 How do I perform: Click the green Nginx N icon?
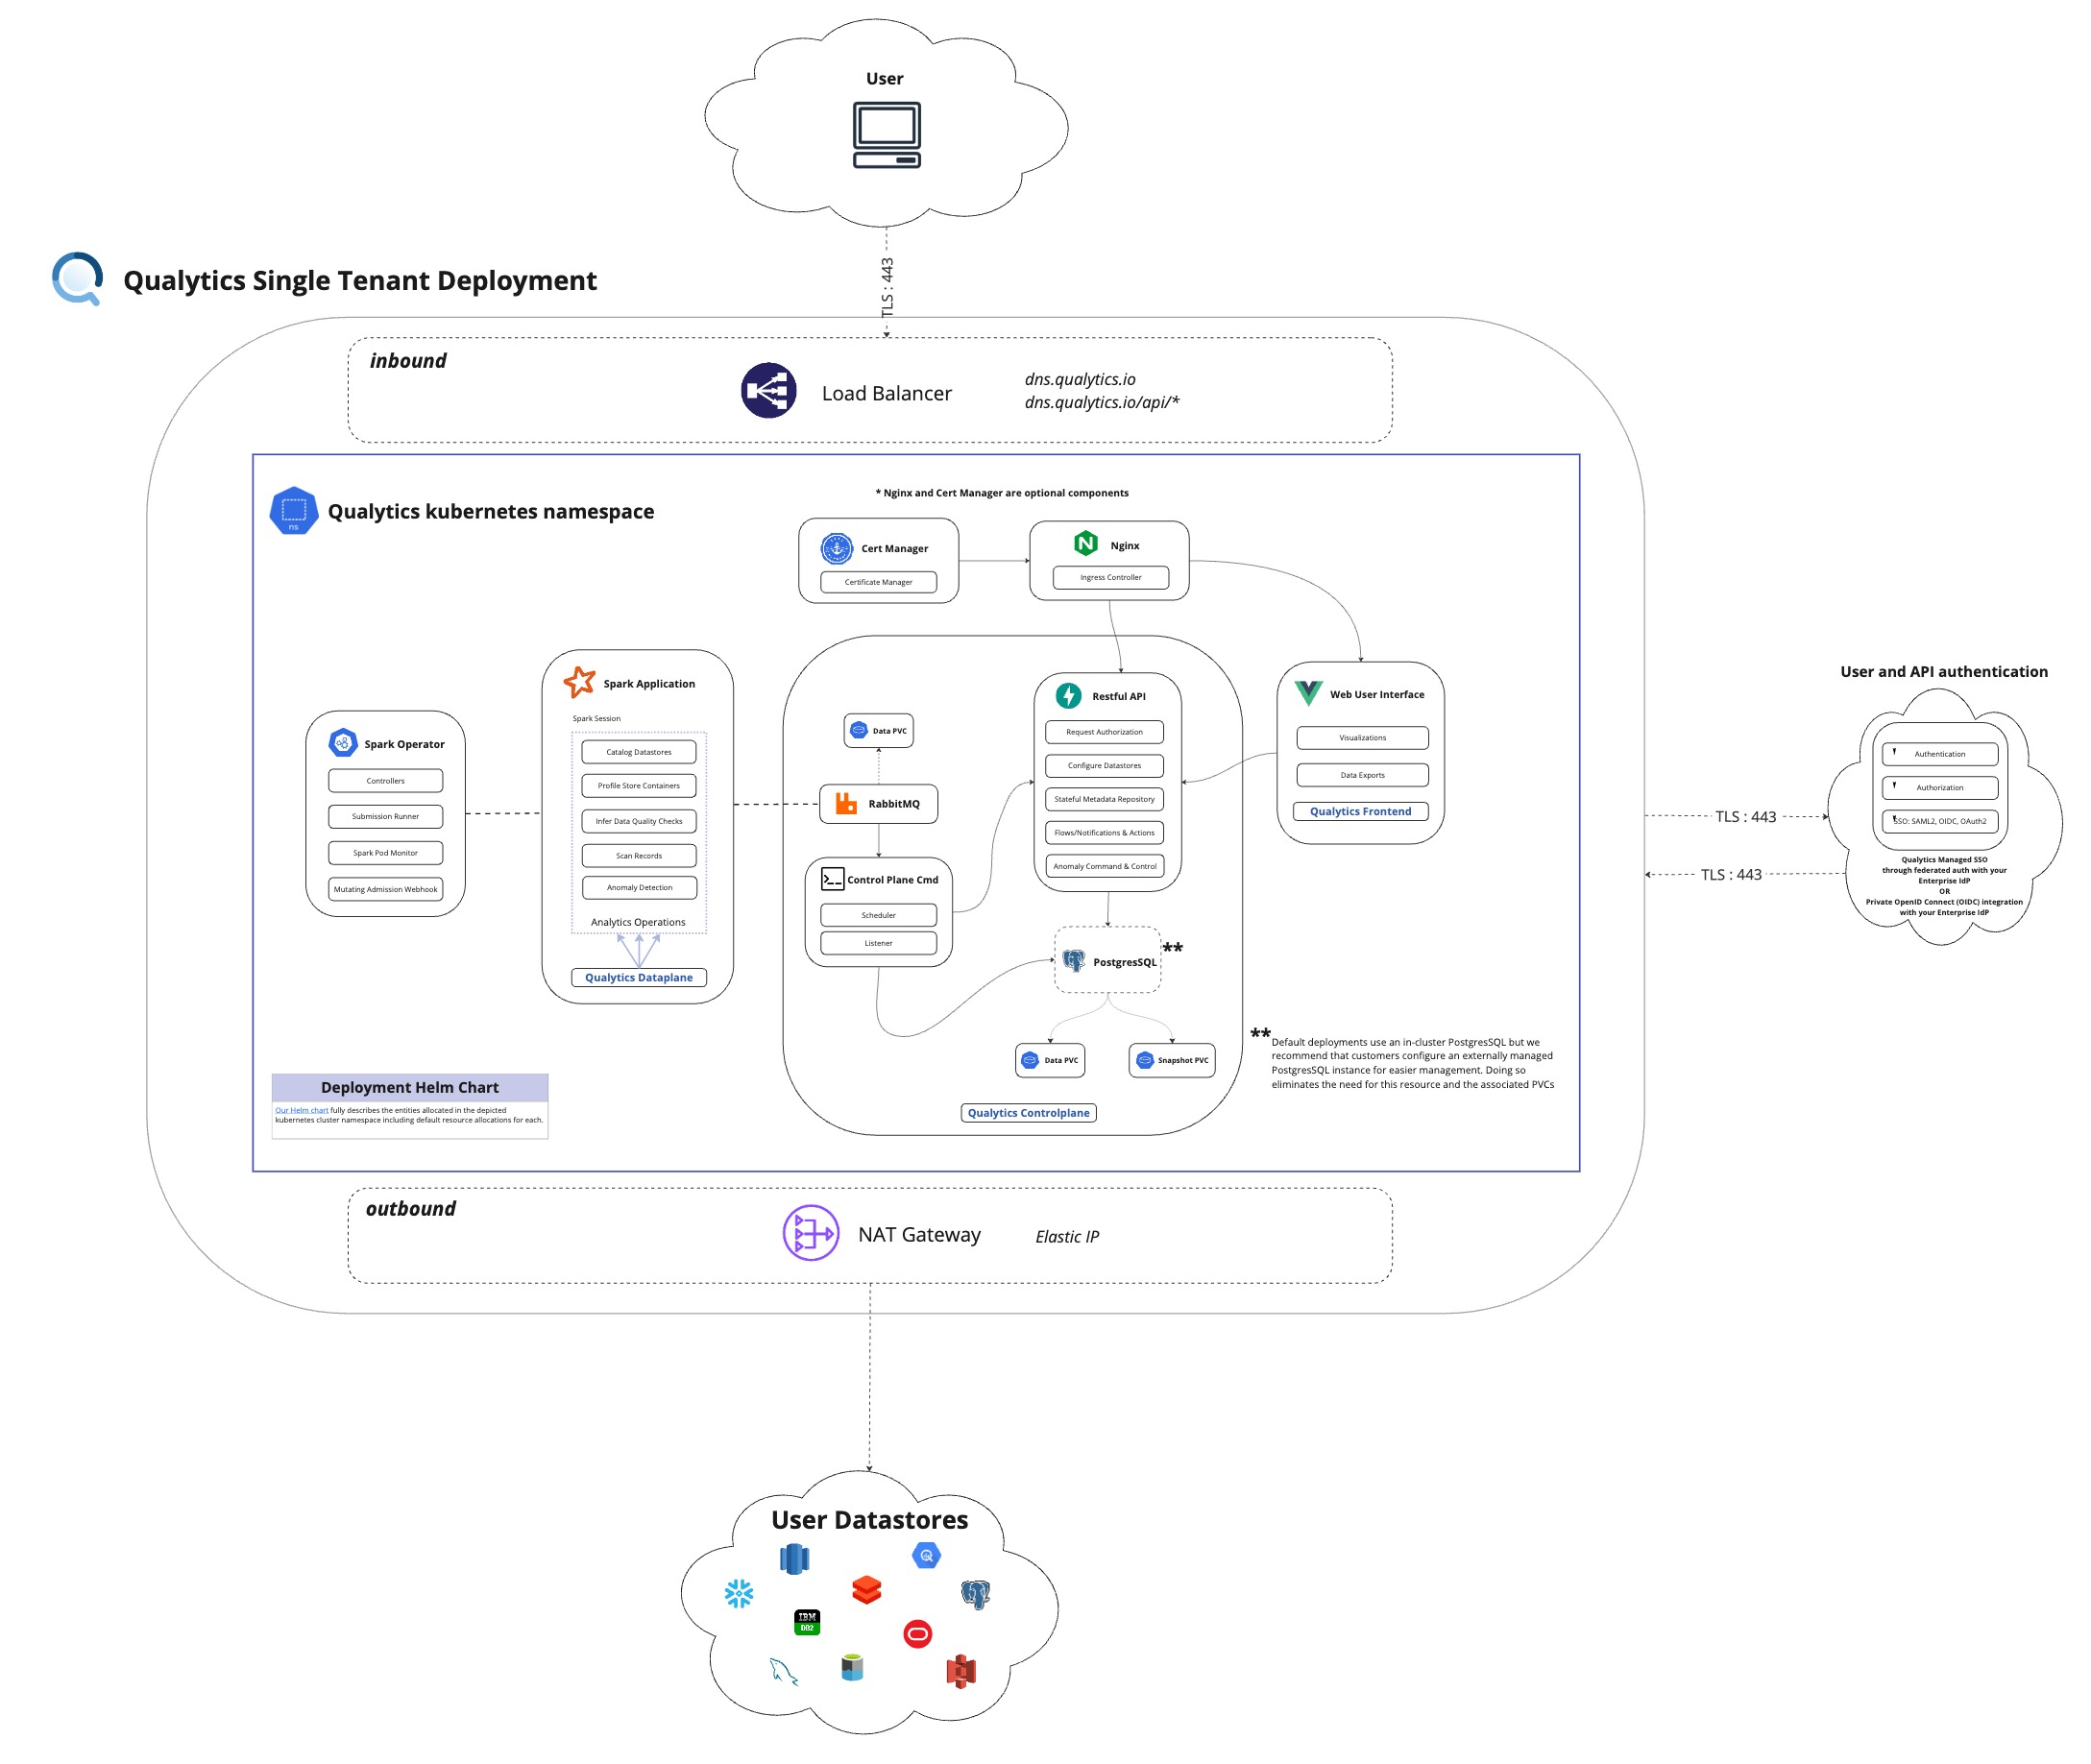(1085, 543)
